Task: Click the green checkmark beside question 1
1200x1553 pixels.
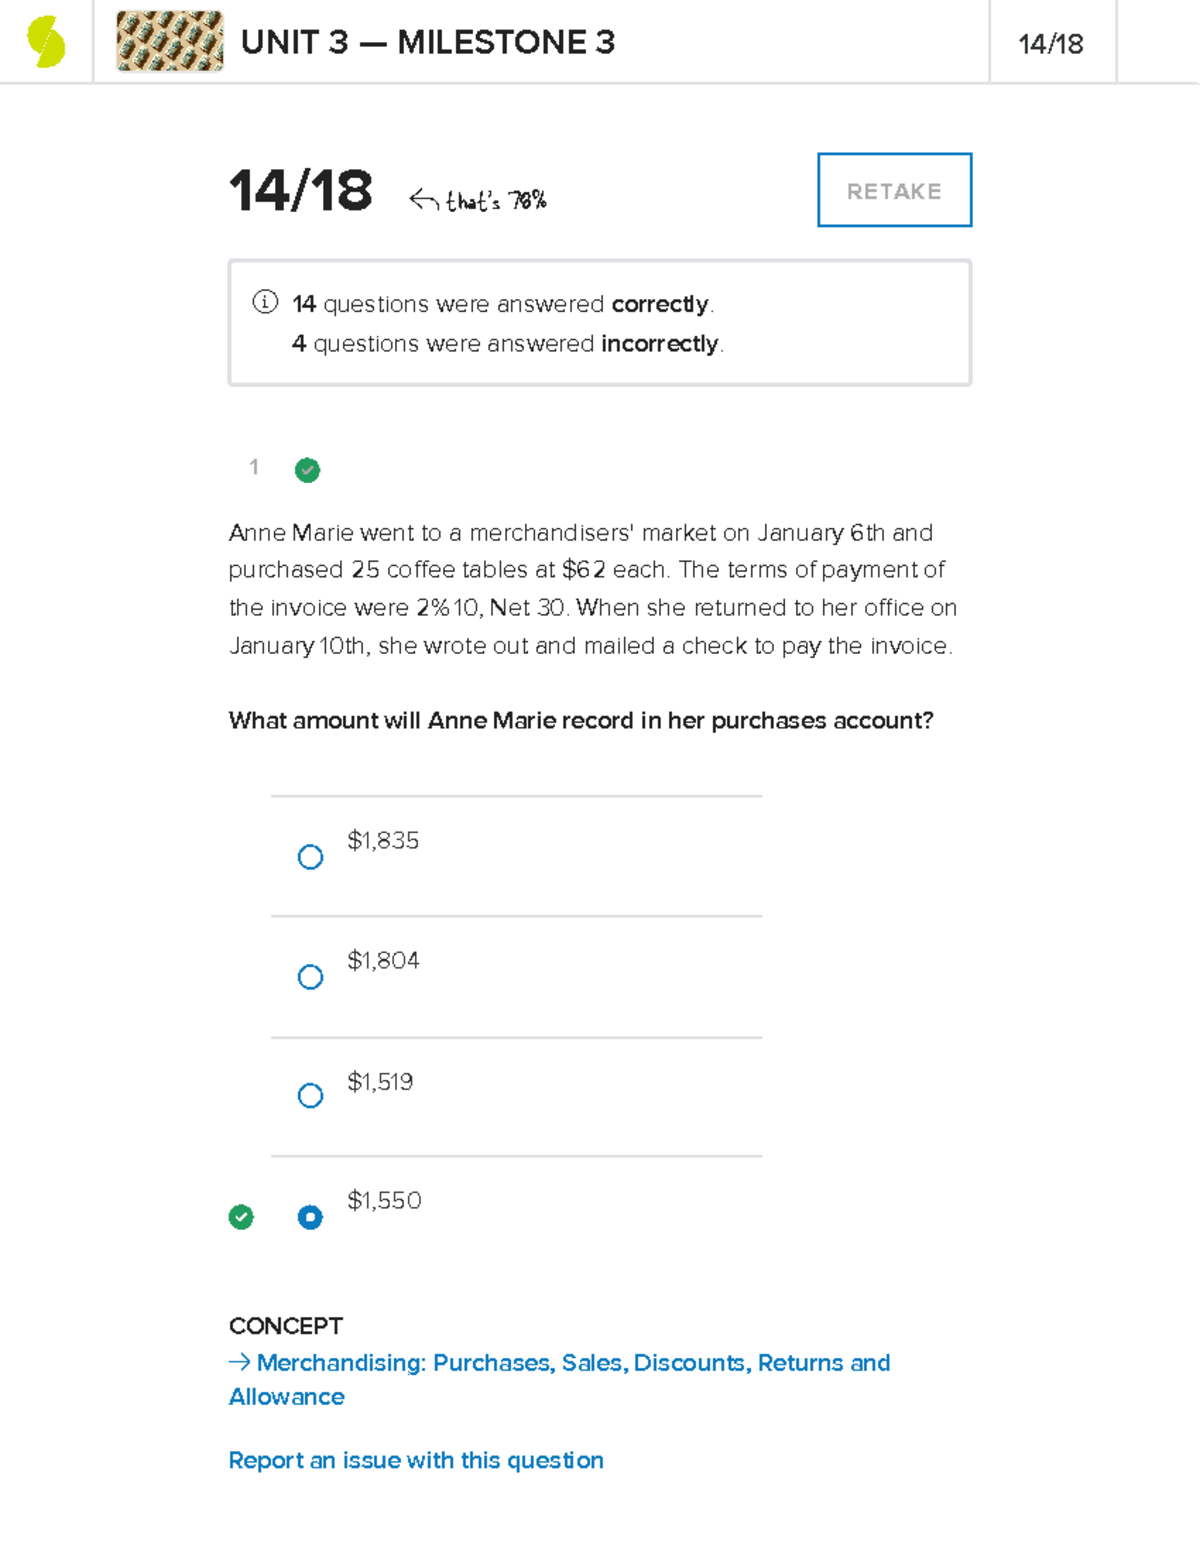Action: tap(307, 470)
